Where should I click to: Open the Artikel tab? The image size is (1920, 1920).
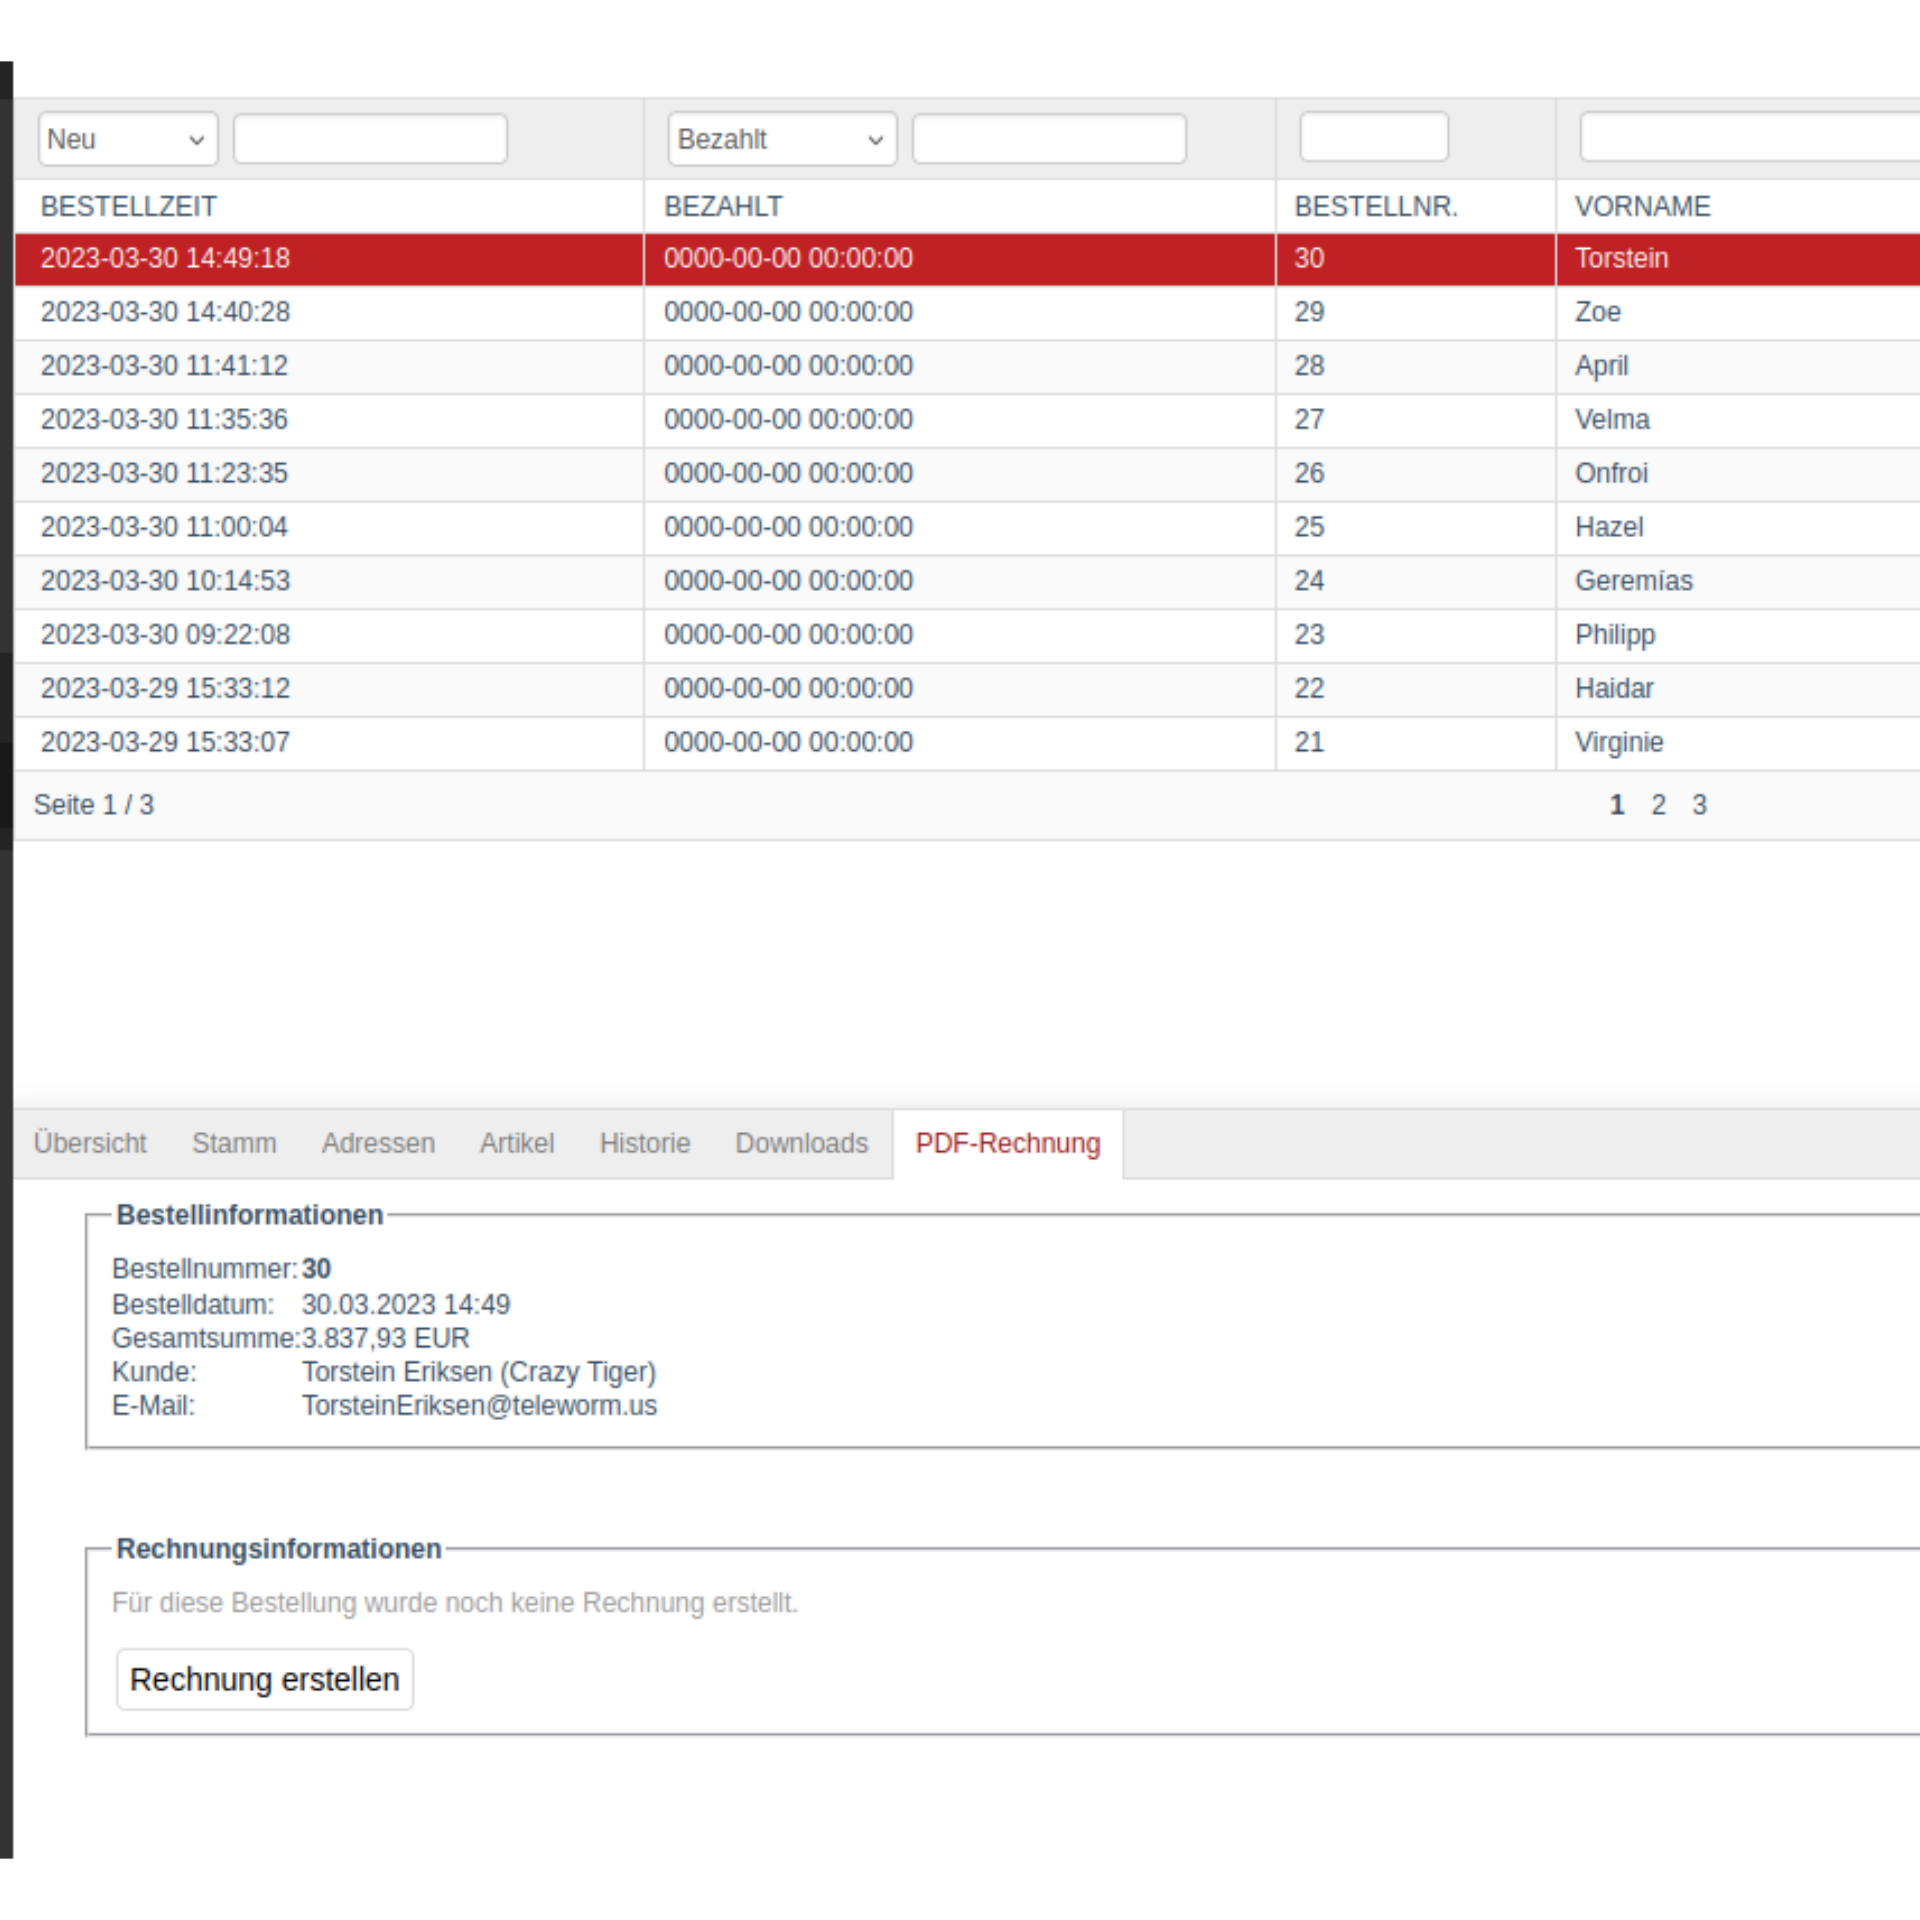(x=516, y=1143)
